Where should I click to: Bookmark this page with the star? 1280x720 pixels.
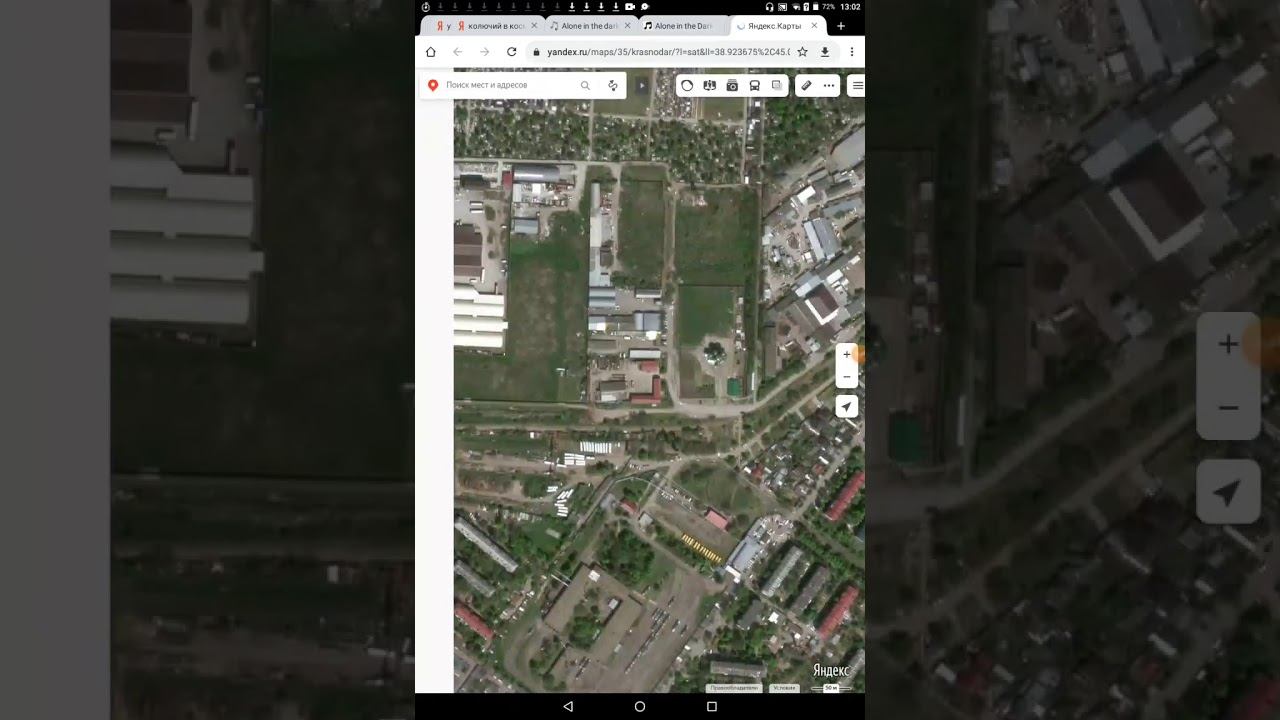802,52
